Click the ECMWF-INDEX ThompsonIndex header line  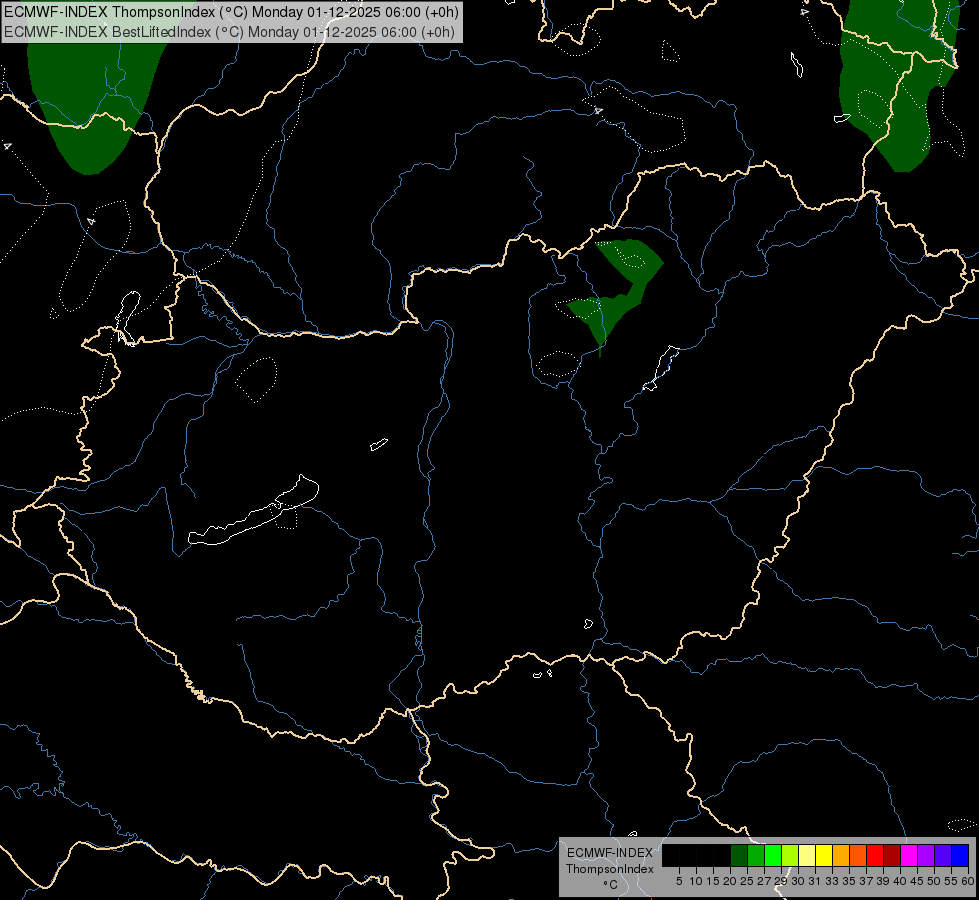coord(231,11)
